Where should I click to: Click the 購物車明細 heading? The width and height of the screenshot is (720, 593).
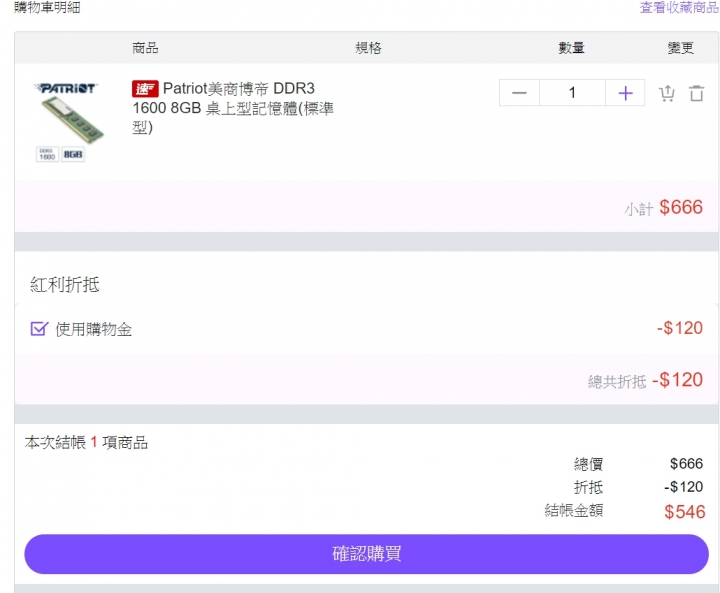47,7
